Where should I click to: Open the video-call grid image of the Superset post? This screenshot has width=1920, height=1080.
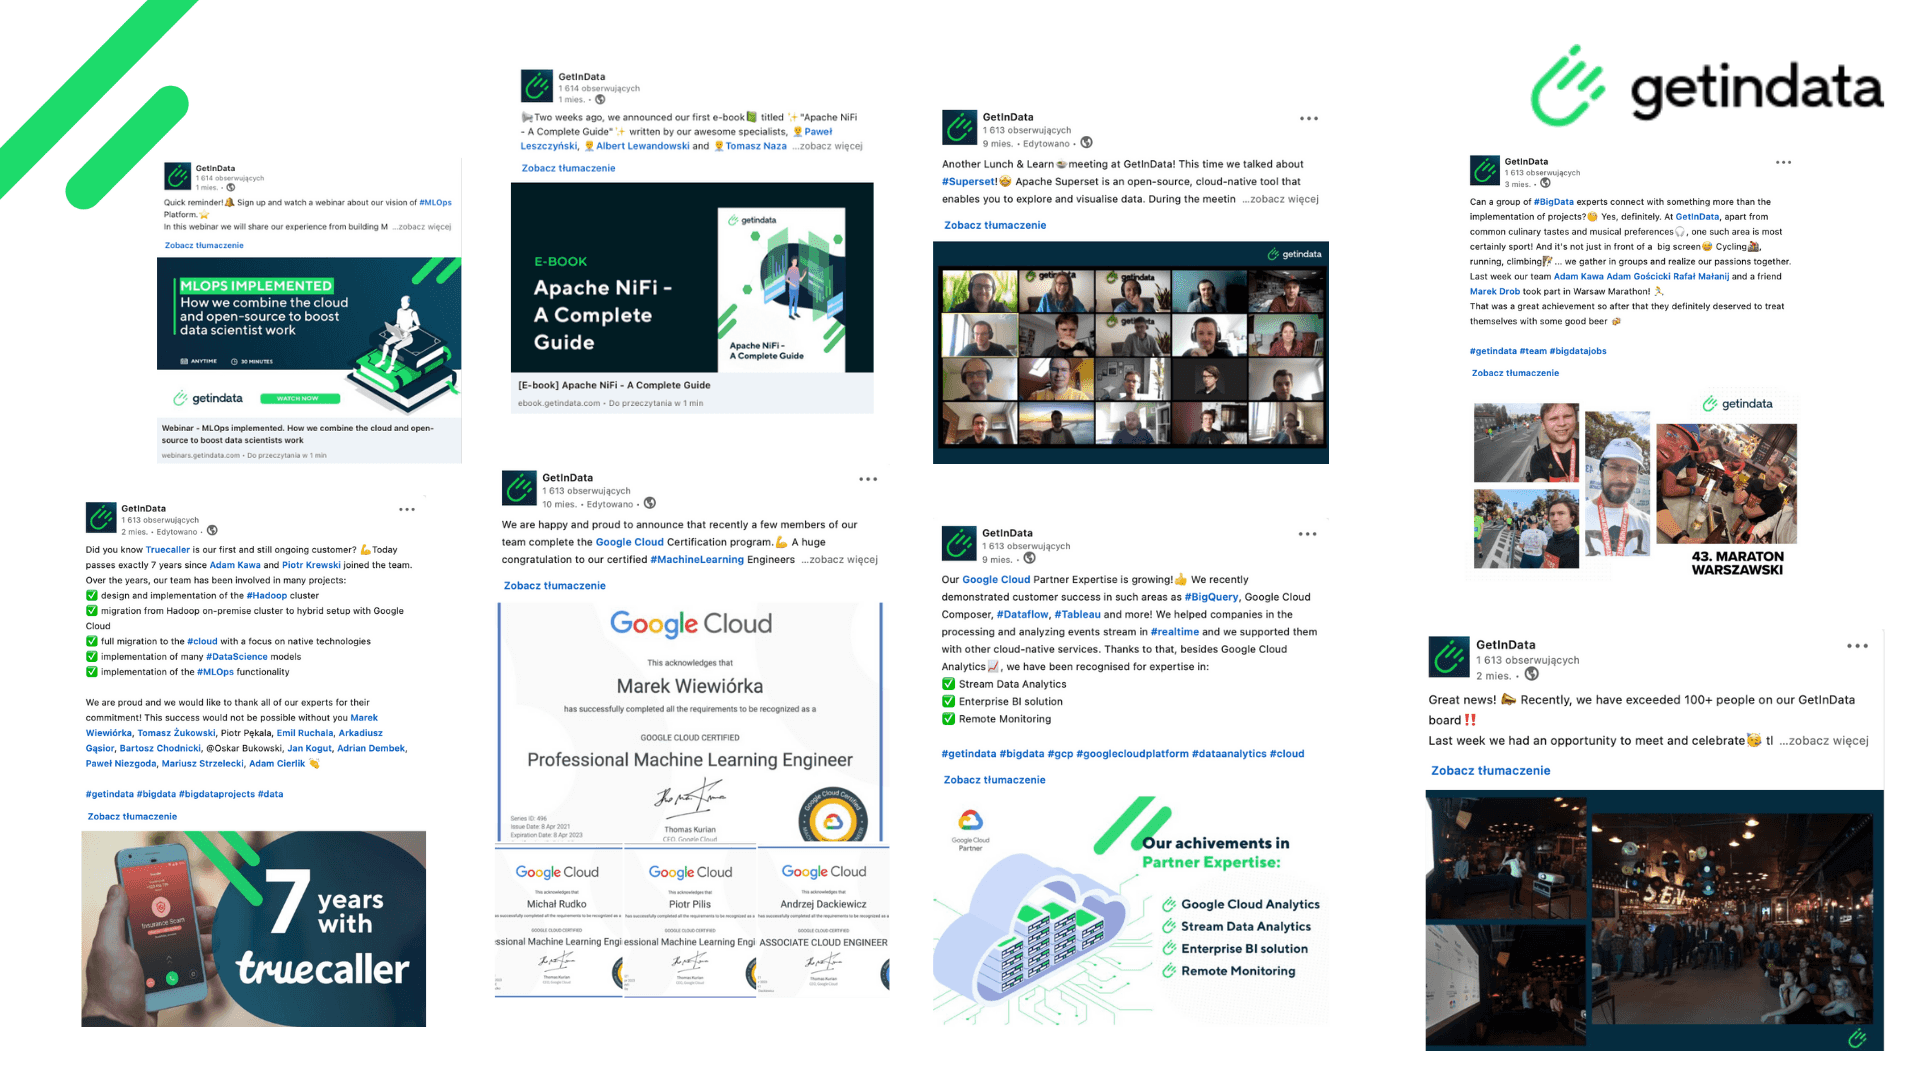(x=1131, y=353)
